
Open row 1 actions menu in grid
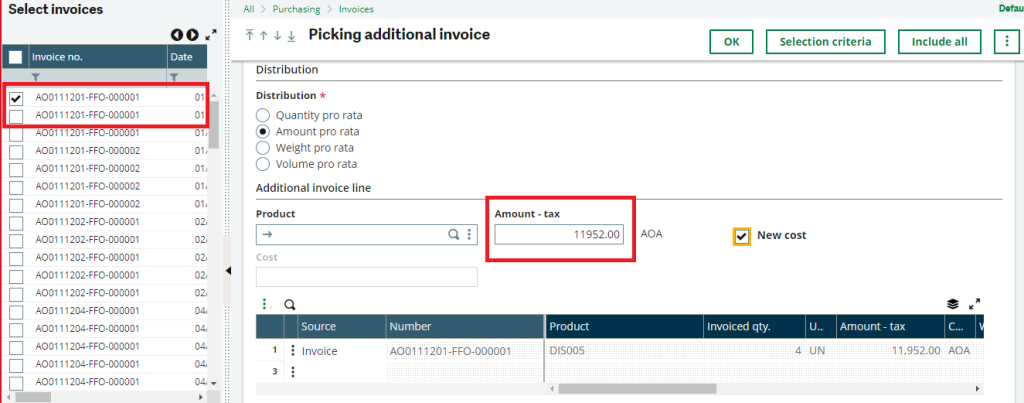(293, 351)
